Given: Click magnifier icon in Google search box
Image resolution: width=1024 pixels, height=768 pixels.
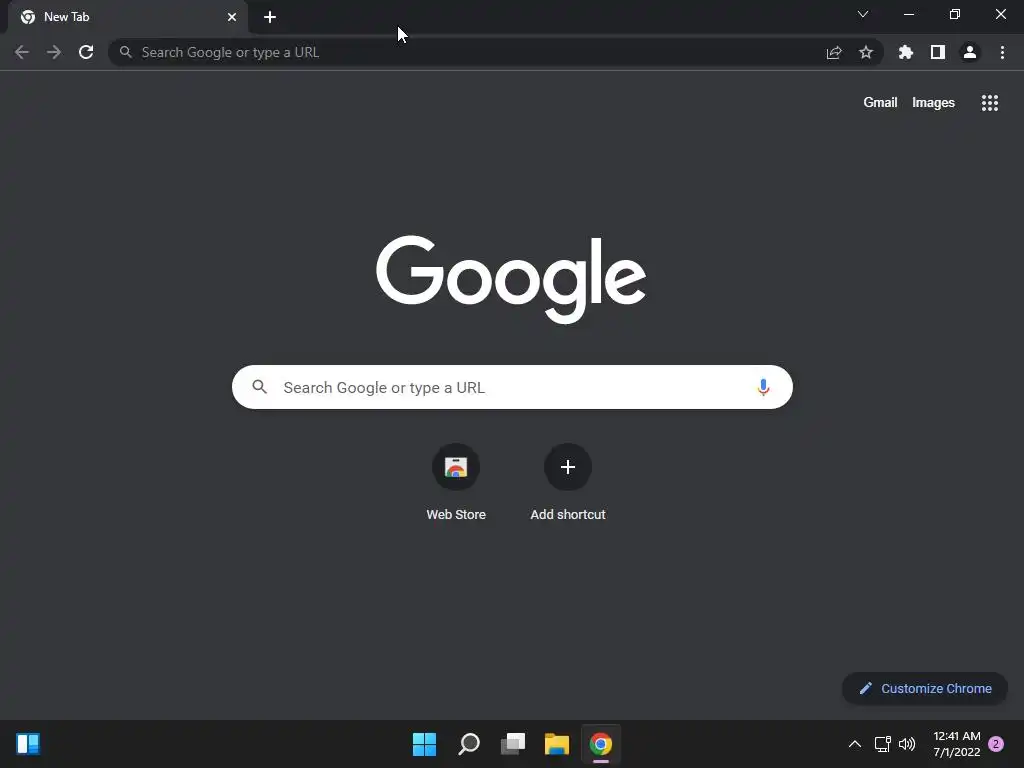Looking at the screenshot, I should (x=260, y=387).
